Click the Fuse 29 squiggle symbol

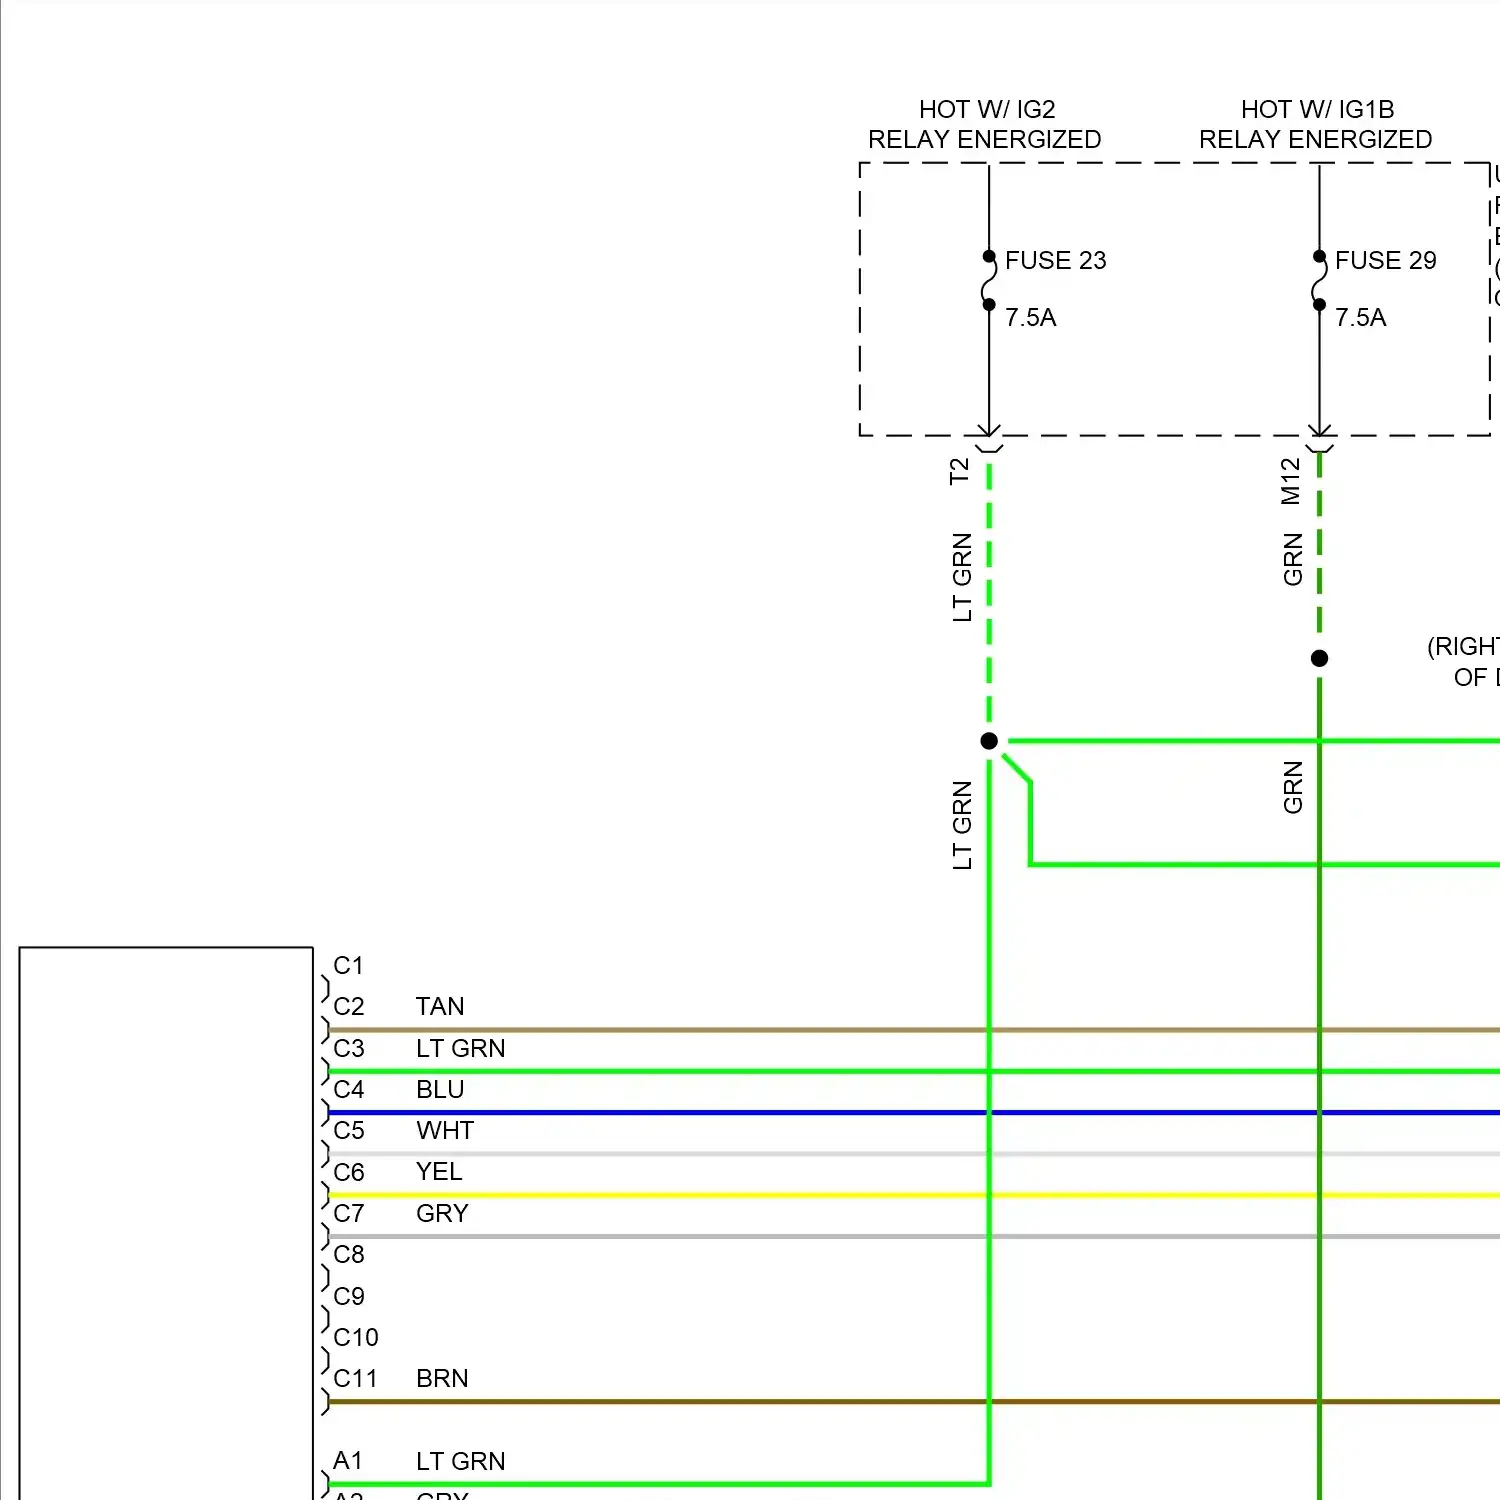[1319, 281]
